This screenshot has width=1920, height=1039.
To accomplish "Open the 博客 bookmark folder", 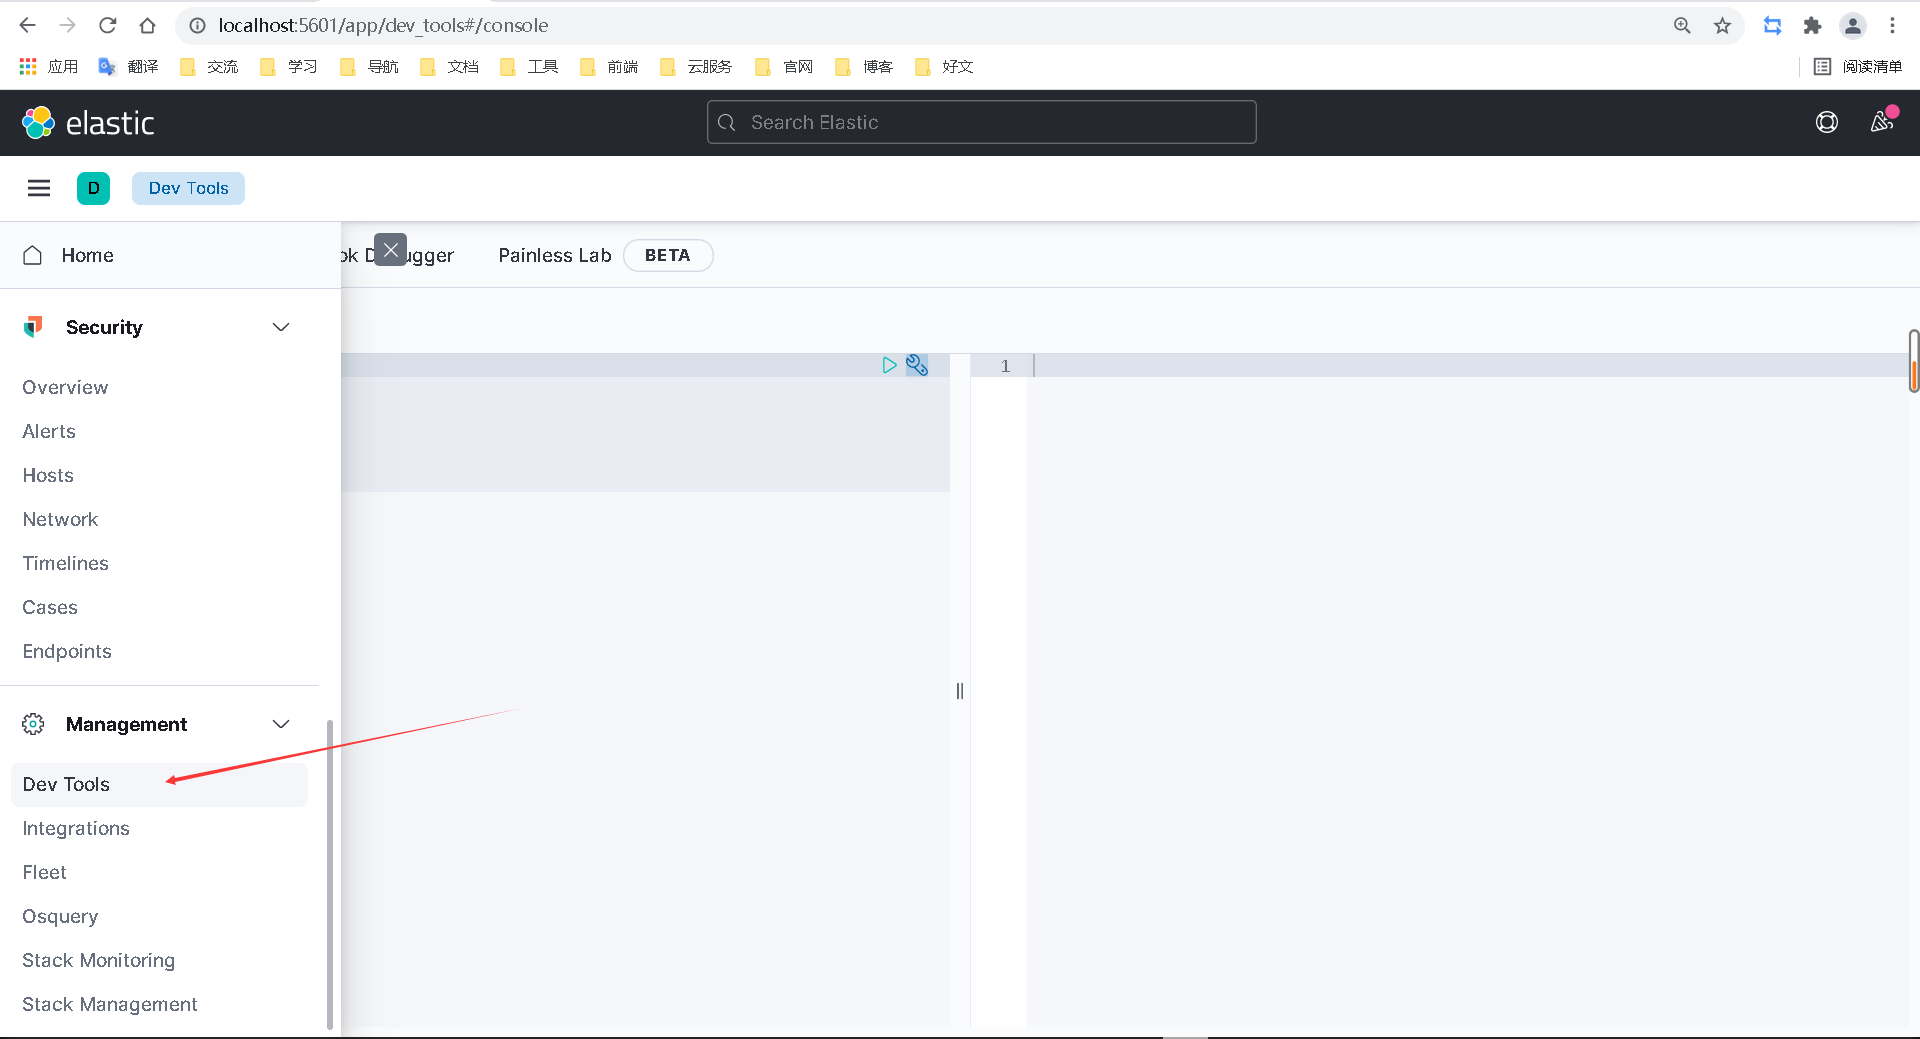I will (864, 66).
